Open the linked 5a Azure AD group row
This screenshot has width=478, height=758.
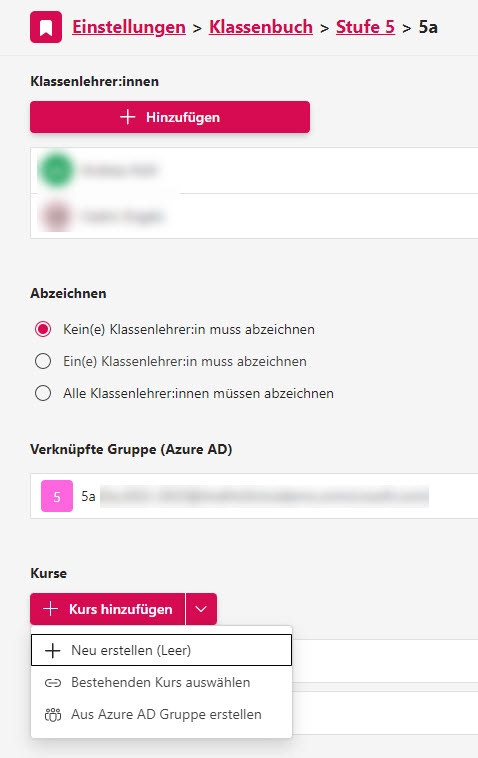[x=254, y=496]
